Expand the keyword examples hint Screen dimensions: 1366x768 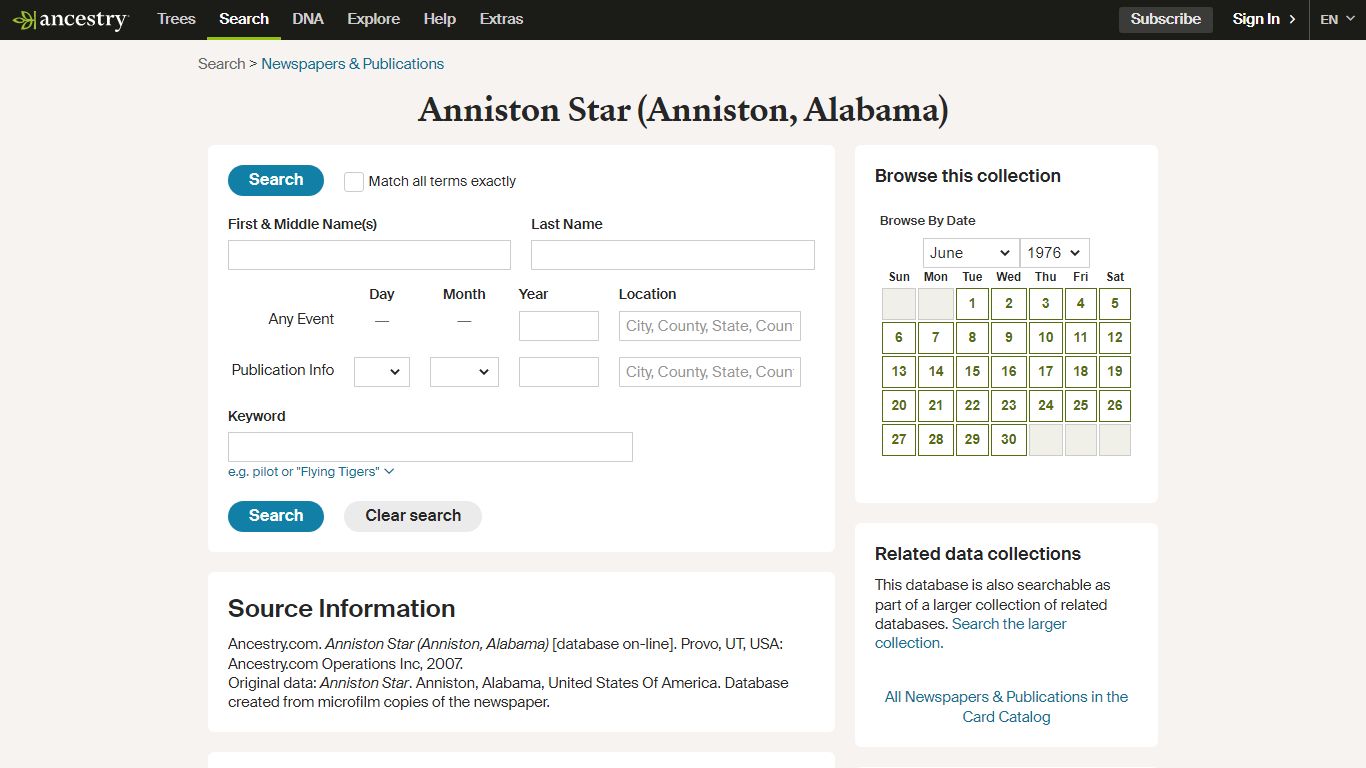311,472
